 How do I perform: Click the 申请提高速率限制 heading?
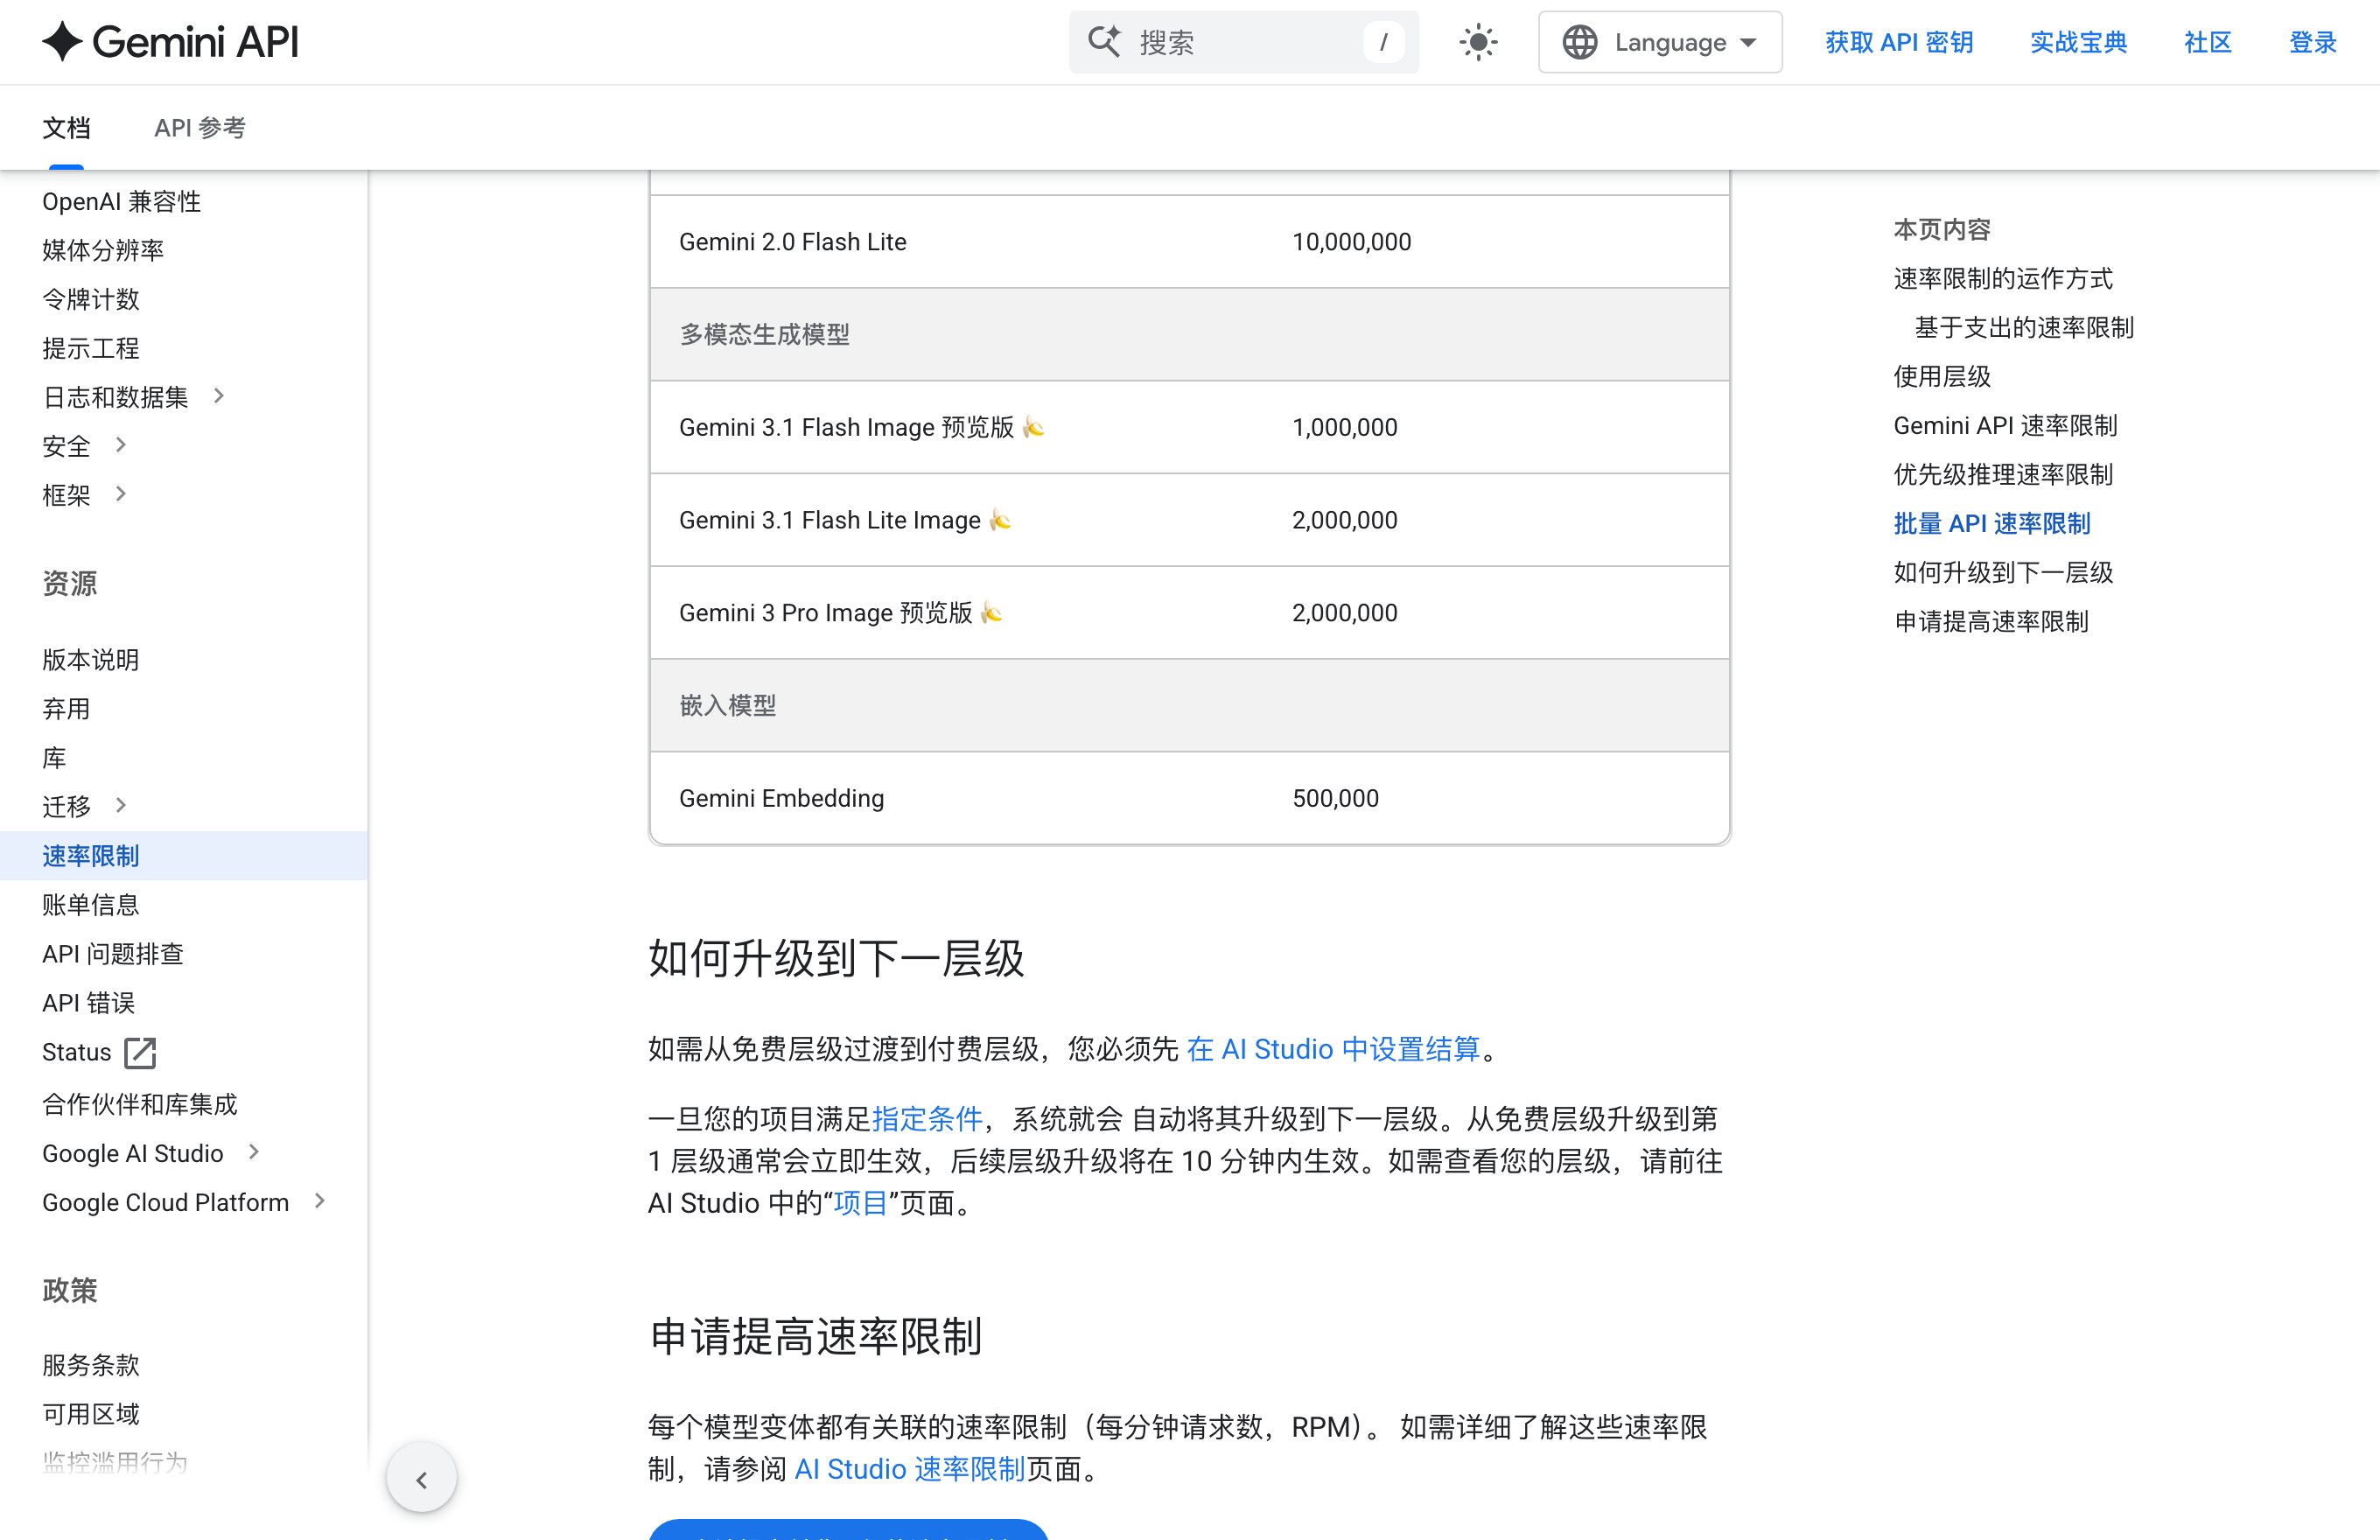coord(815,1336)
